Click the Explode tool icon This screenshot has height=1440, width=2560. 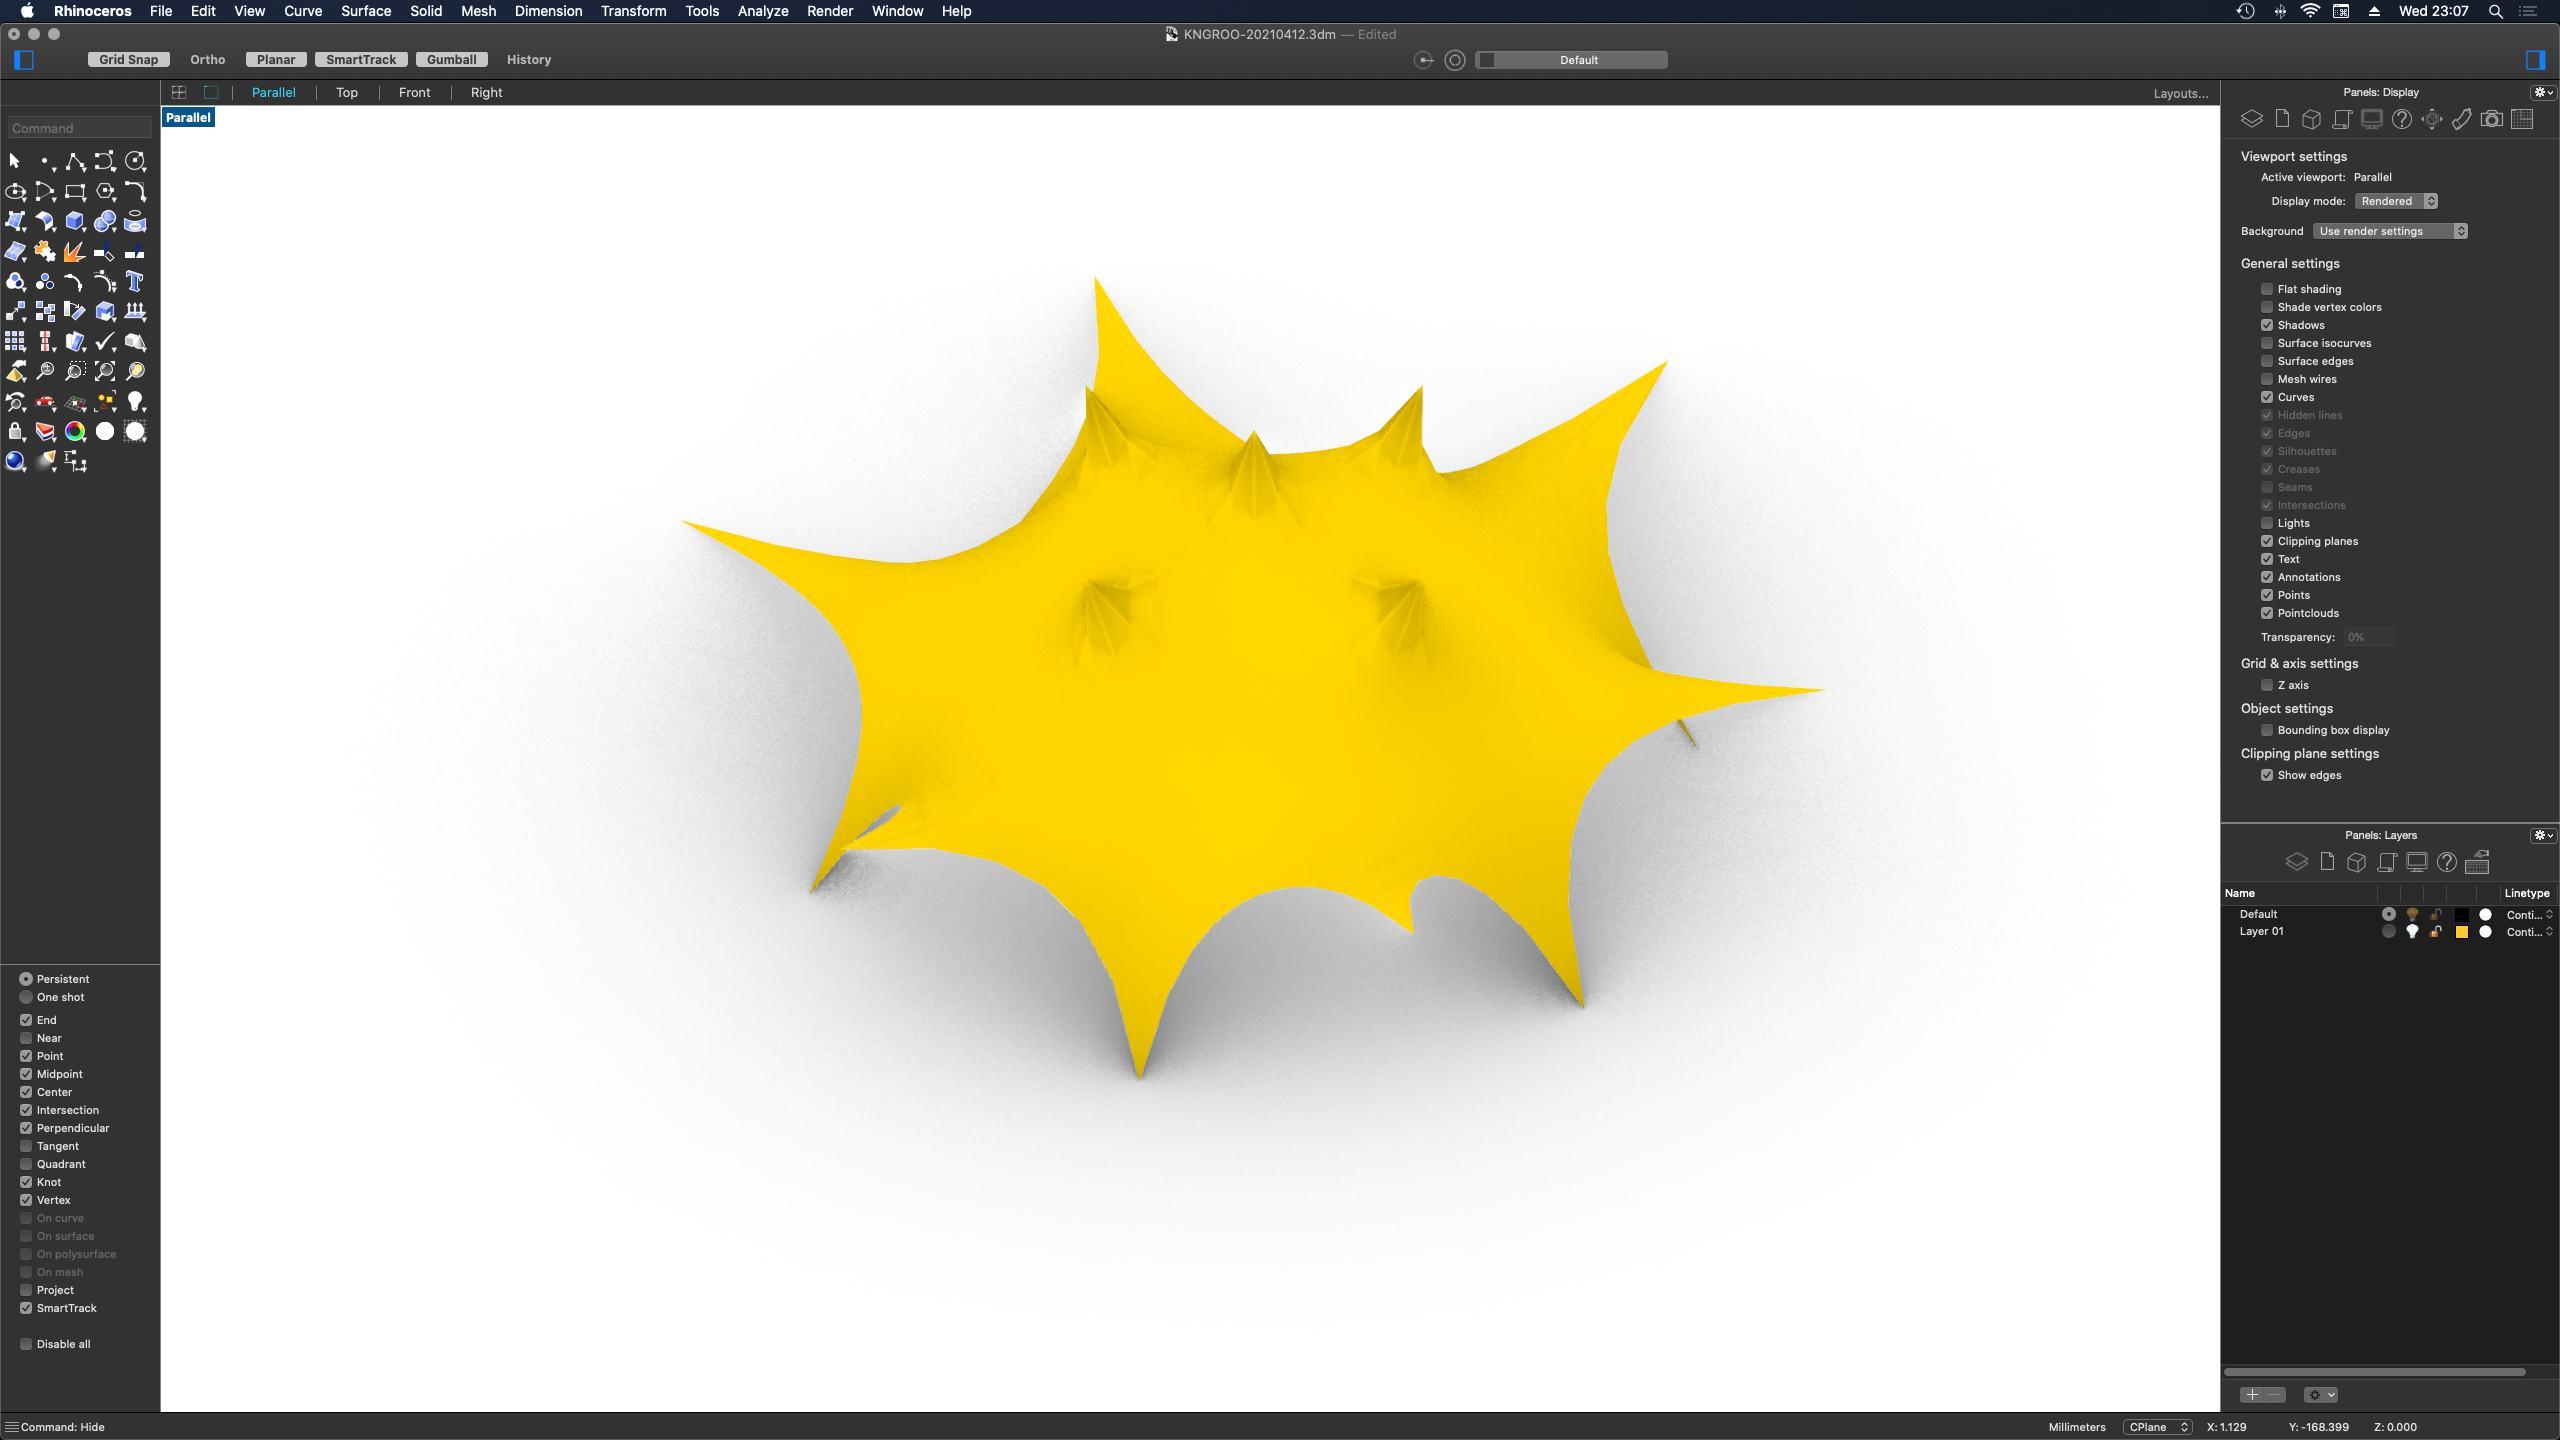[x=74, y=252]
